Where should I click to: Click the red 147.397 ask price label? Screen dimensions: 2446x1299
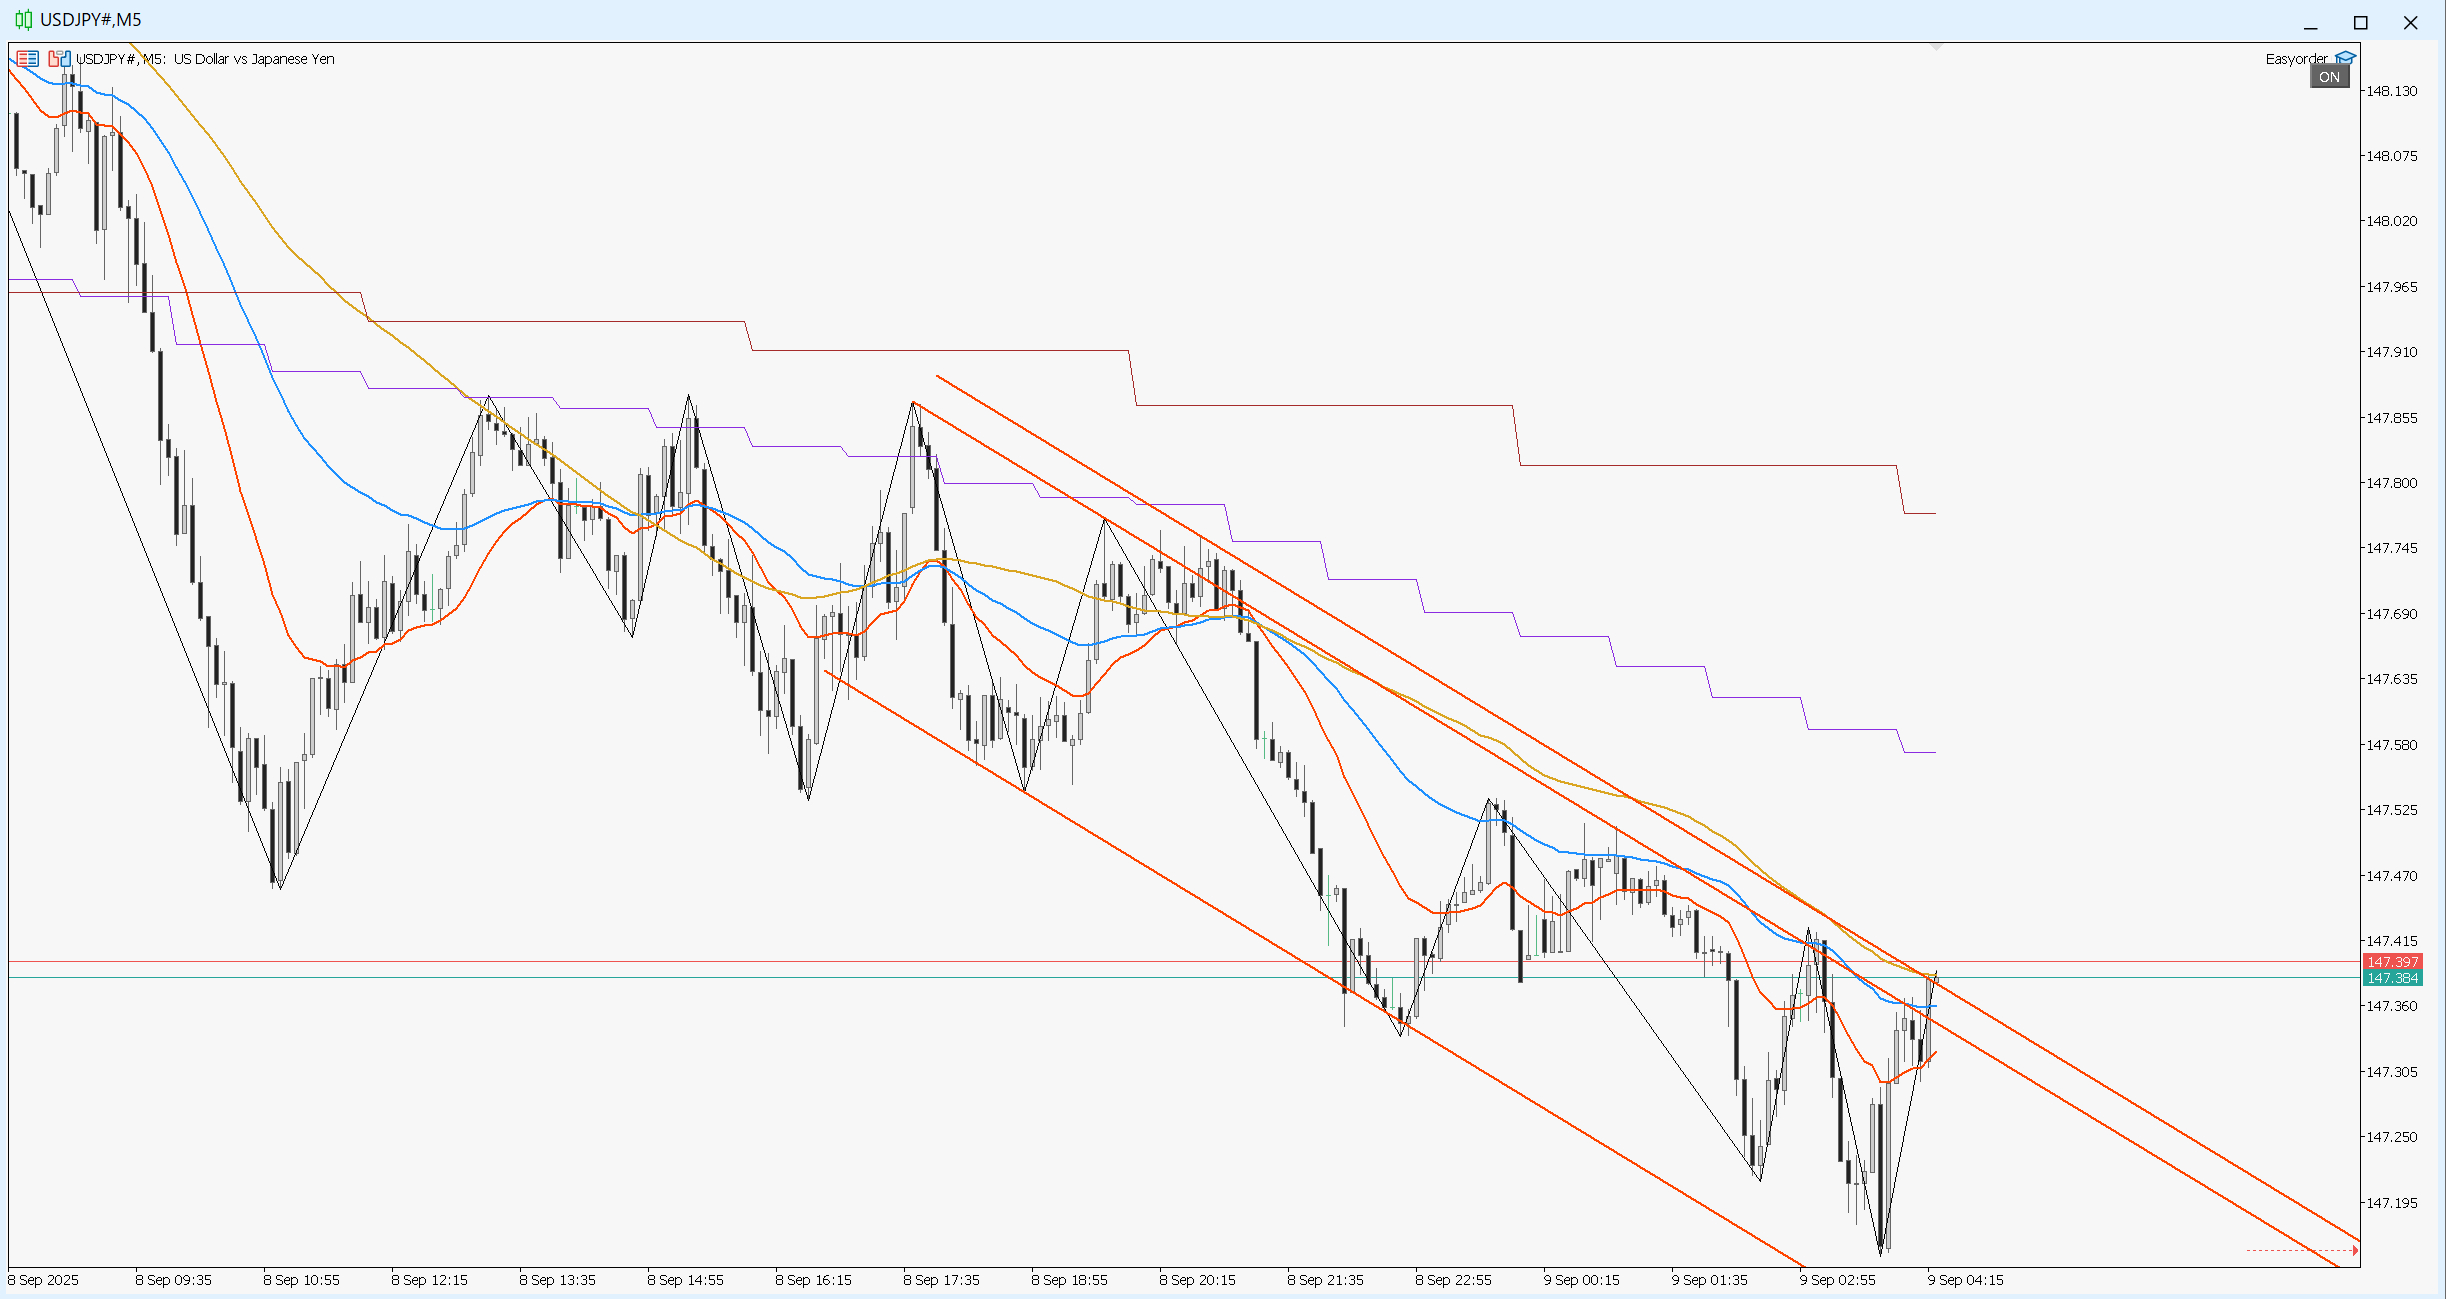[x=2393, y=962]
